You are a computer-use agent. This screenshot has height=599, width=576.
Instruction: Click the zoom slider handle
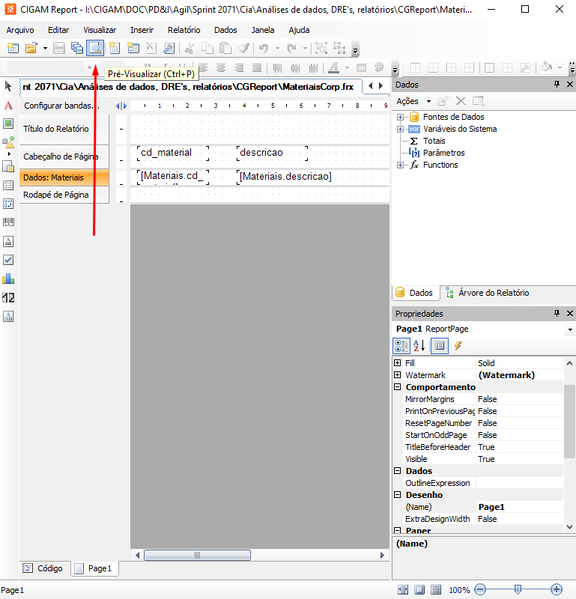pos(518,589)
